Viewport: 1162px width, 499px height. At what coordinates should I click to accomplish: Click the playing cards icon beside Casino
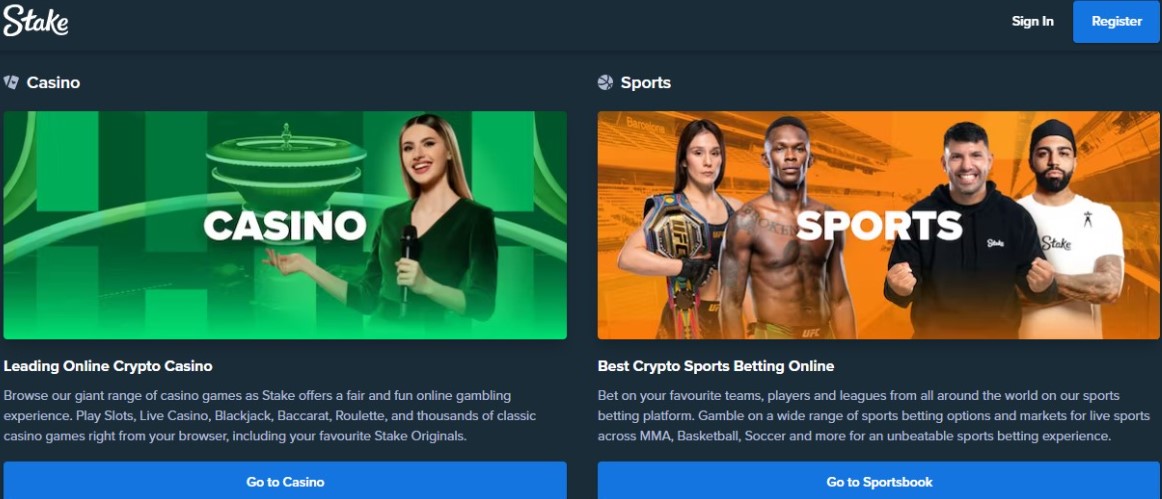[11, 82]
